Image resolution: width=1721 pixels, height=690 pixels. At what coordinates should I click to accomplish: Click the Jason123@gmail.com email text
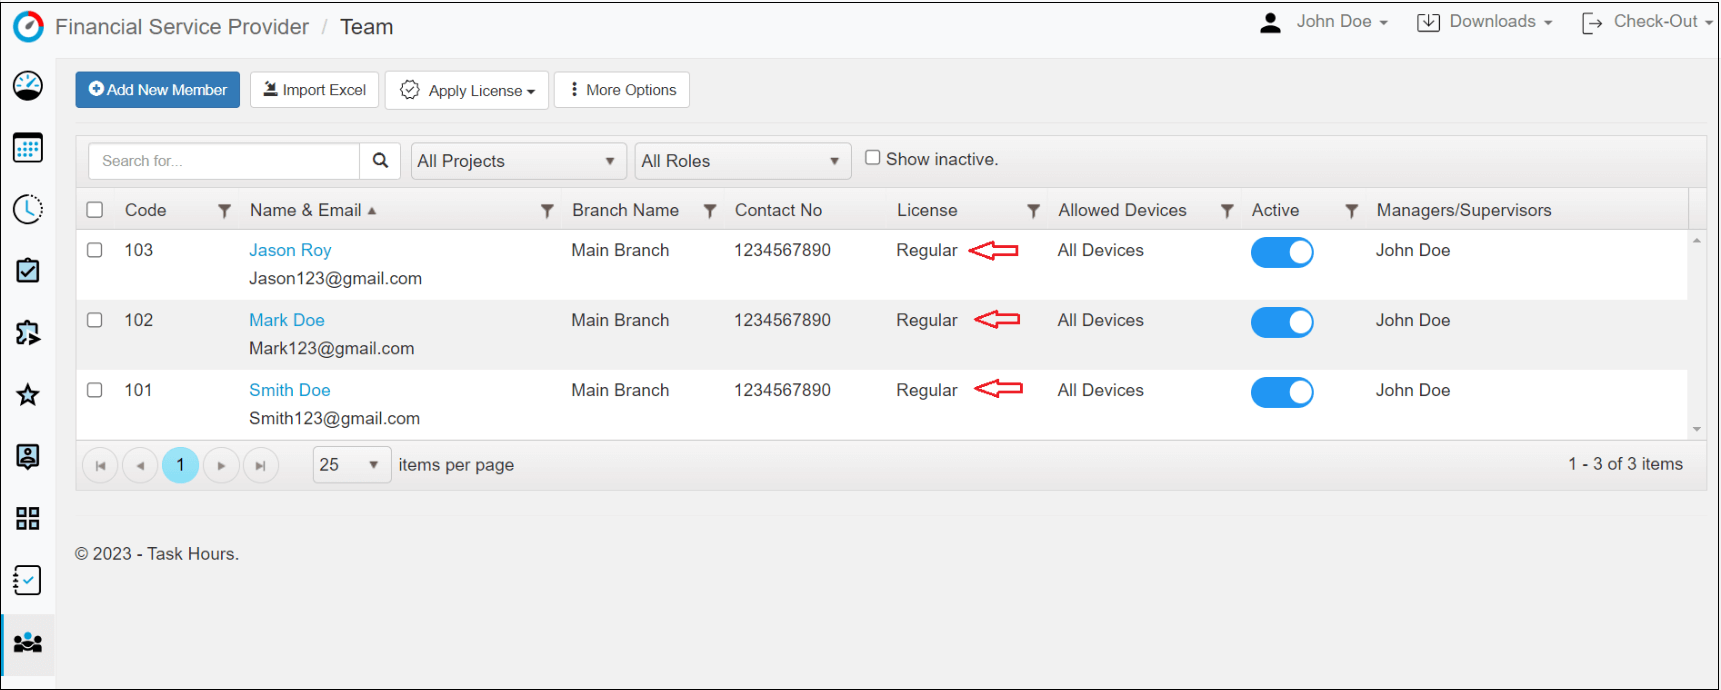point(335,278)
